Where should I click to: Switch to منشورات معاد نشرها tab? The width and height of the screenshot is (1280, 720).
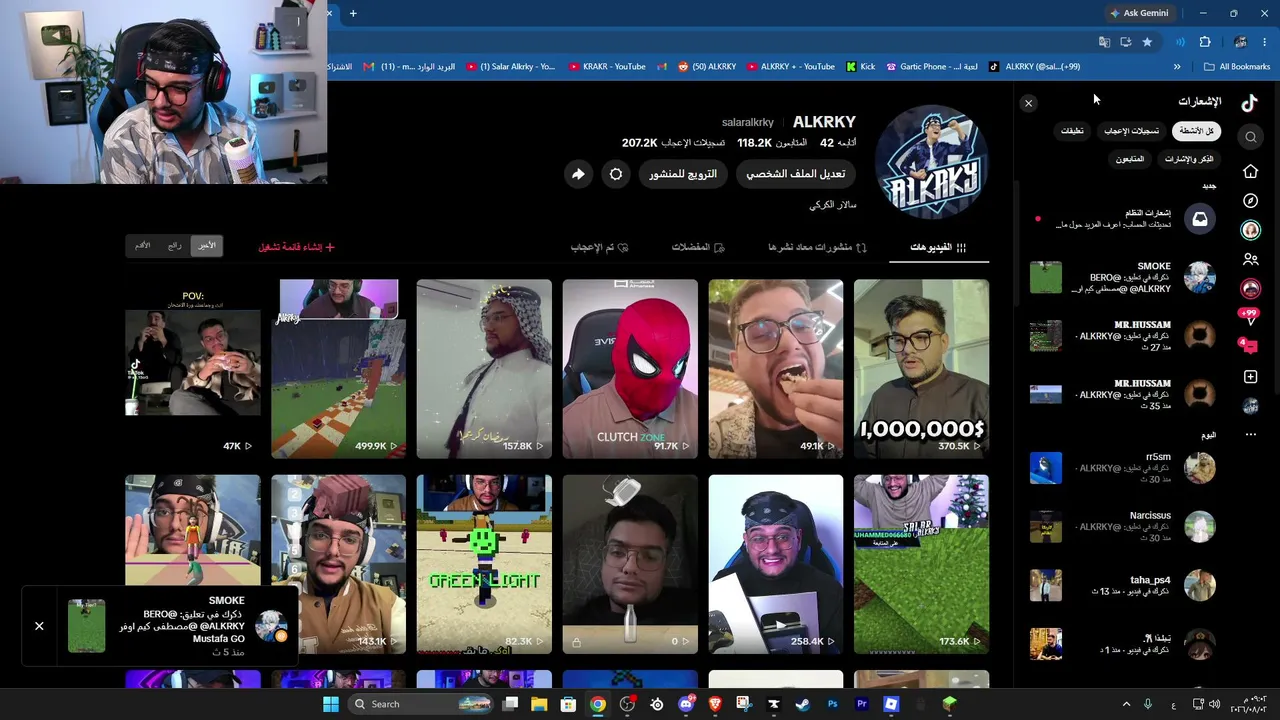pos(818,247)
